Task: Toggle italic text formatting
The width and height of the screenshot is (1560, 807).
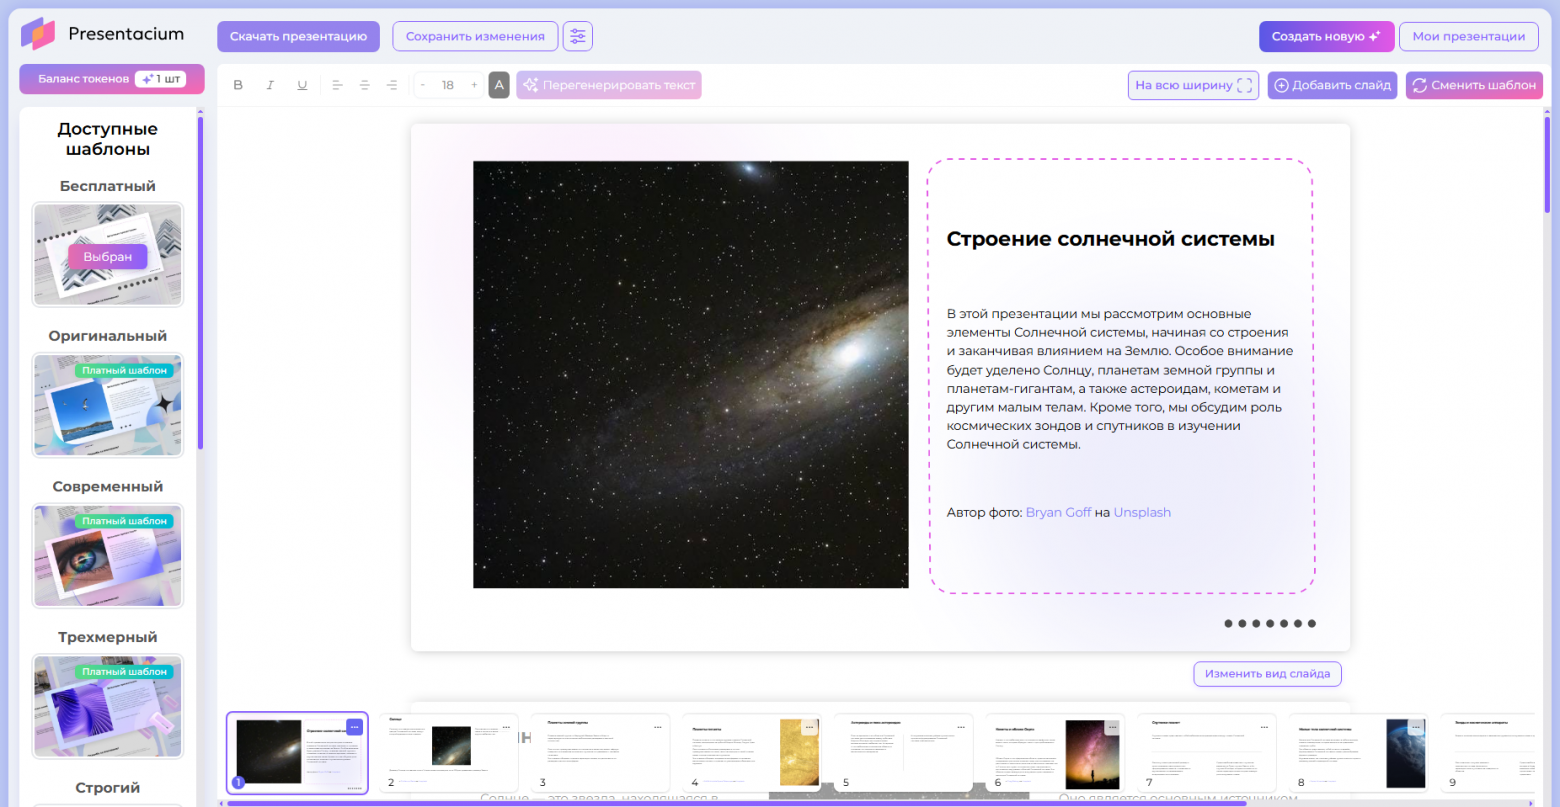Action: click(270, 85)
